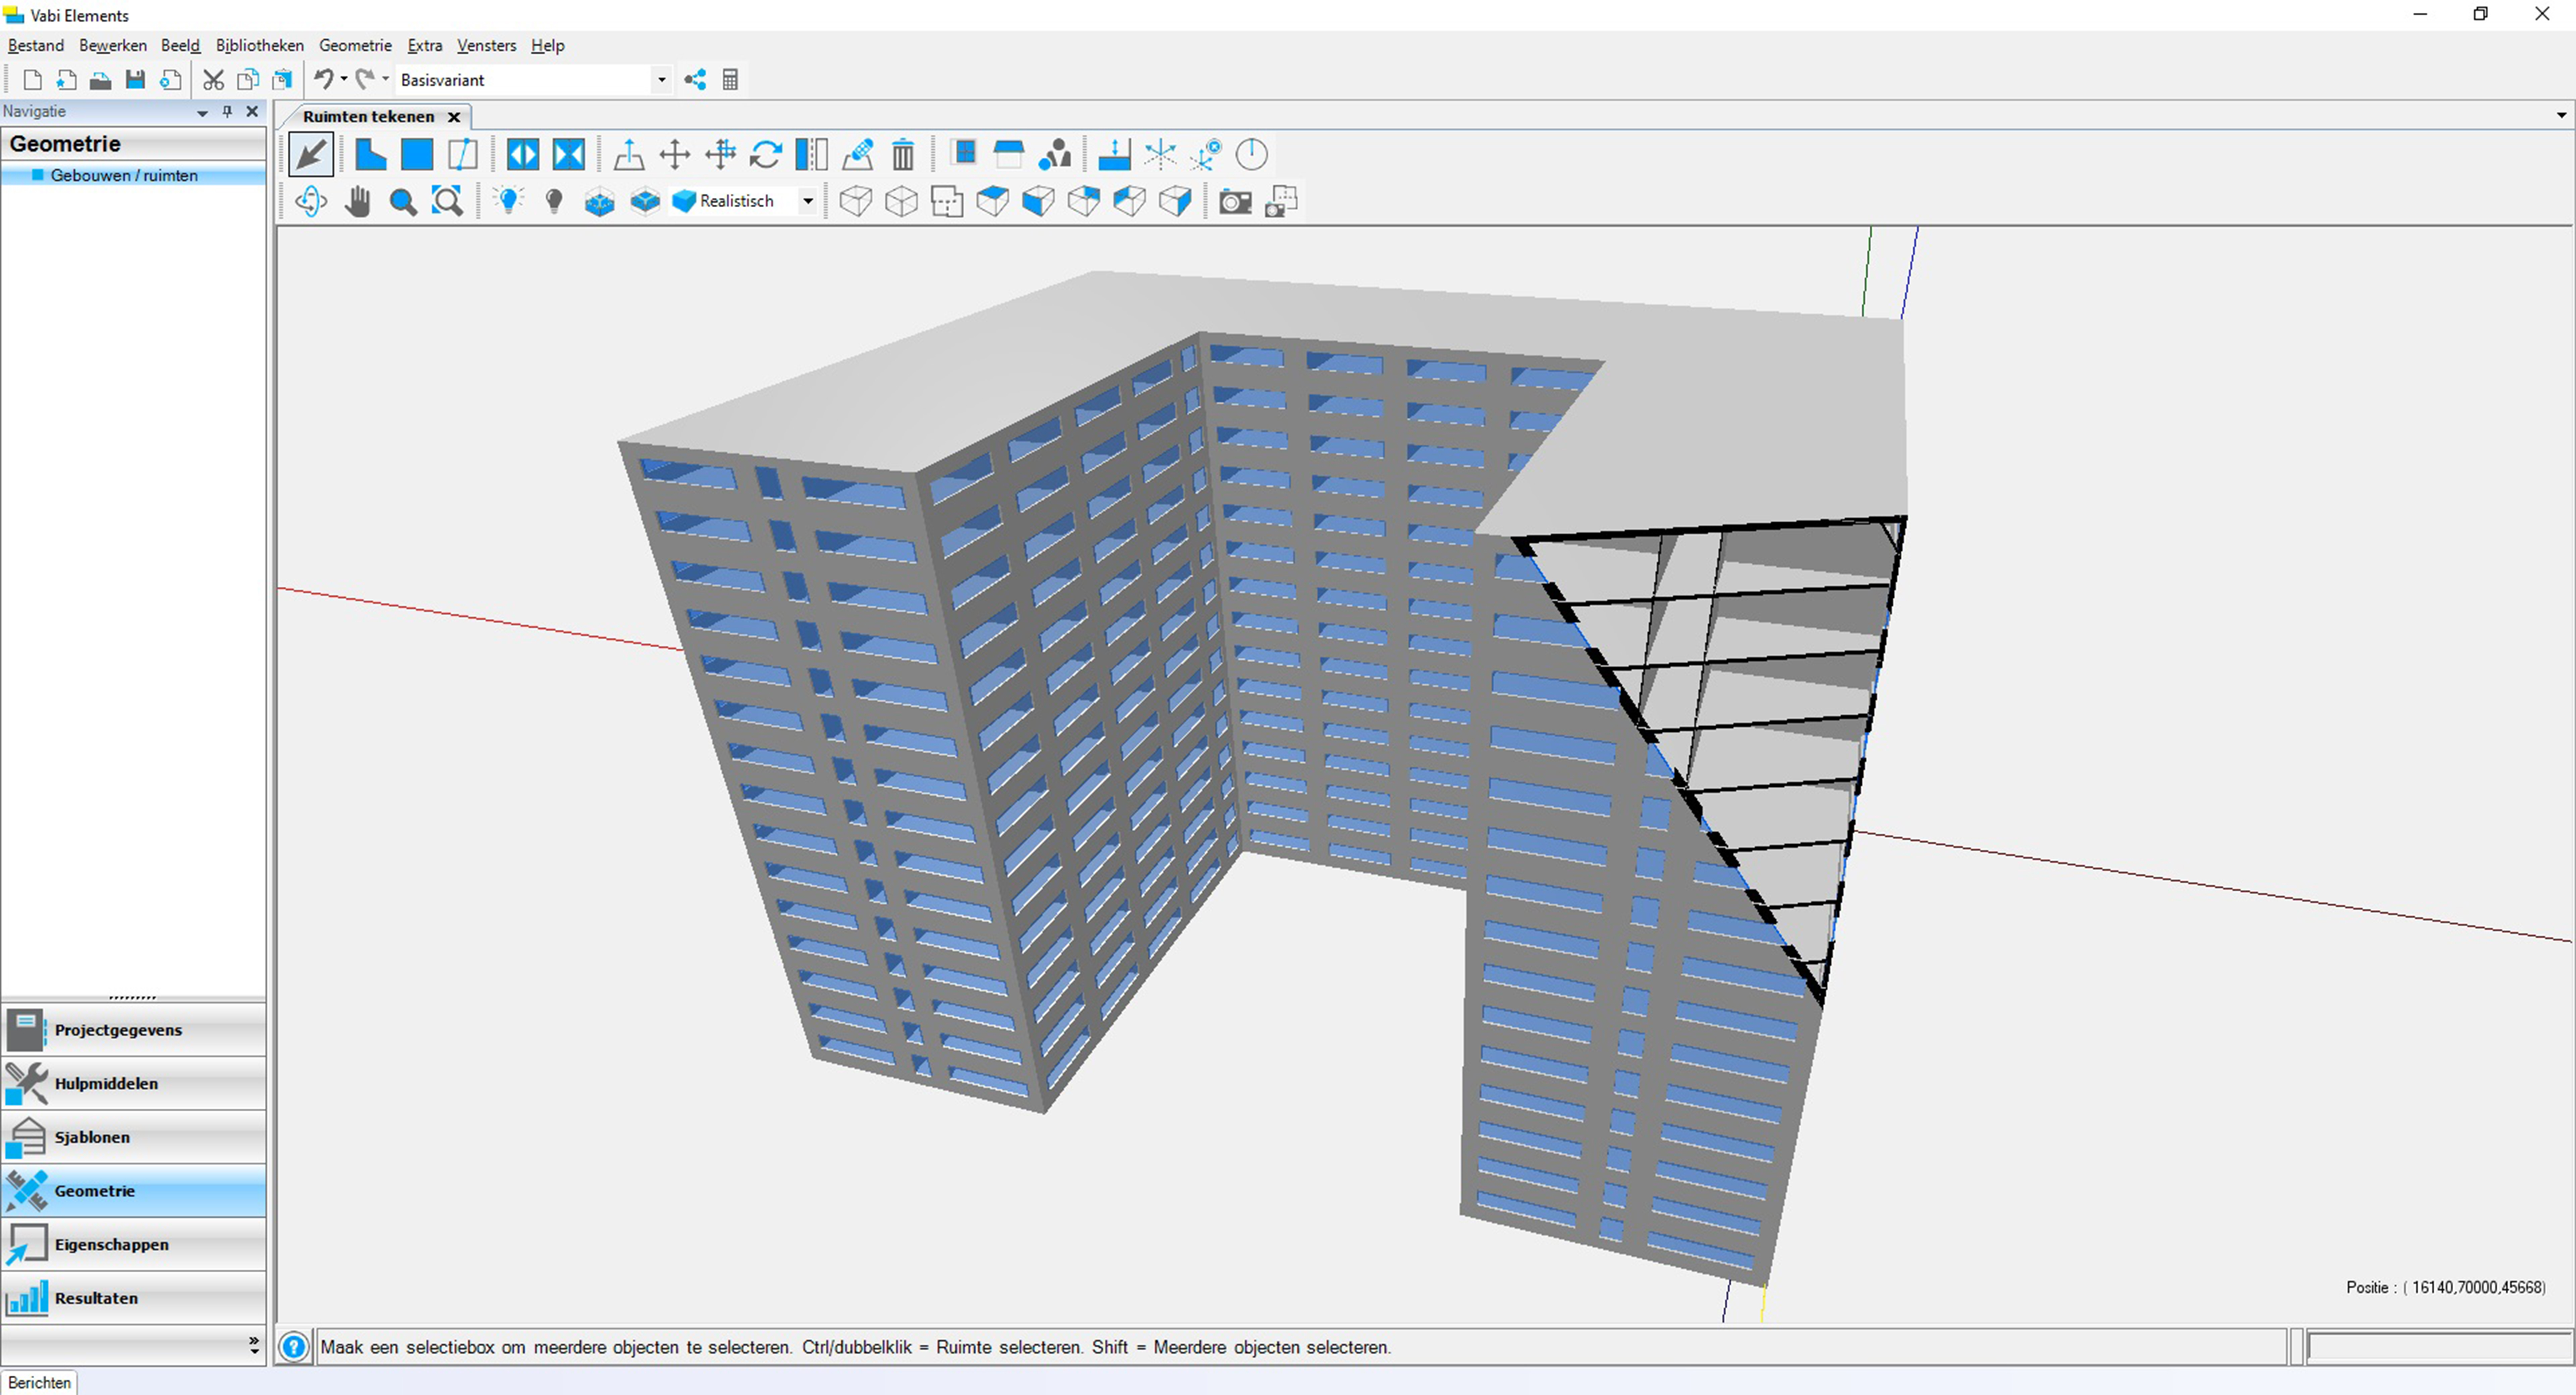
Task: Open the Hulpmiddelen section
Action: (134, 1084)
